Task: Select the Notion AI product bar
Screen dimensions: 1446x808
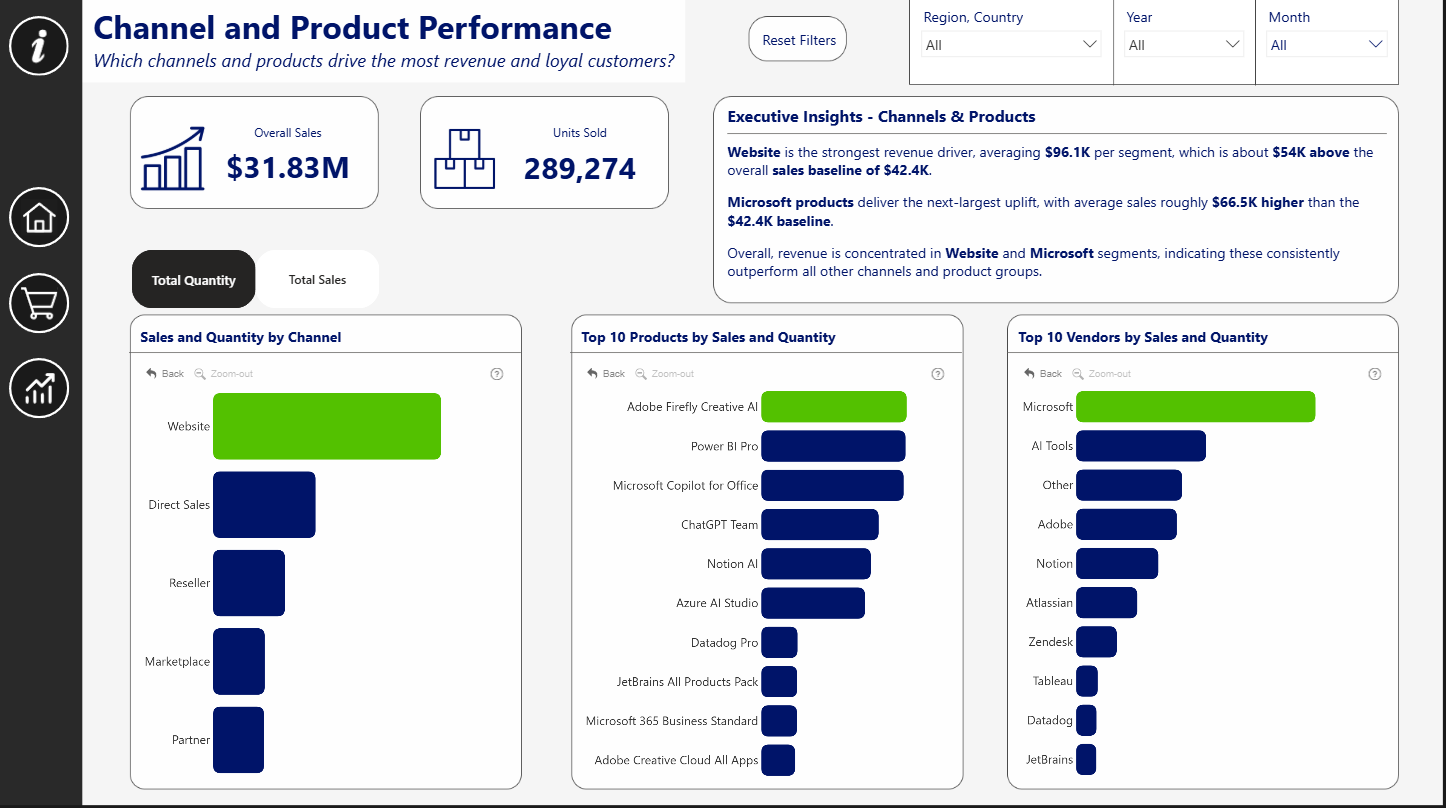Action: pyautogui.click(x=816, y=564)
